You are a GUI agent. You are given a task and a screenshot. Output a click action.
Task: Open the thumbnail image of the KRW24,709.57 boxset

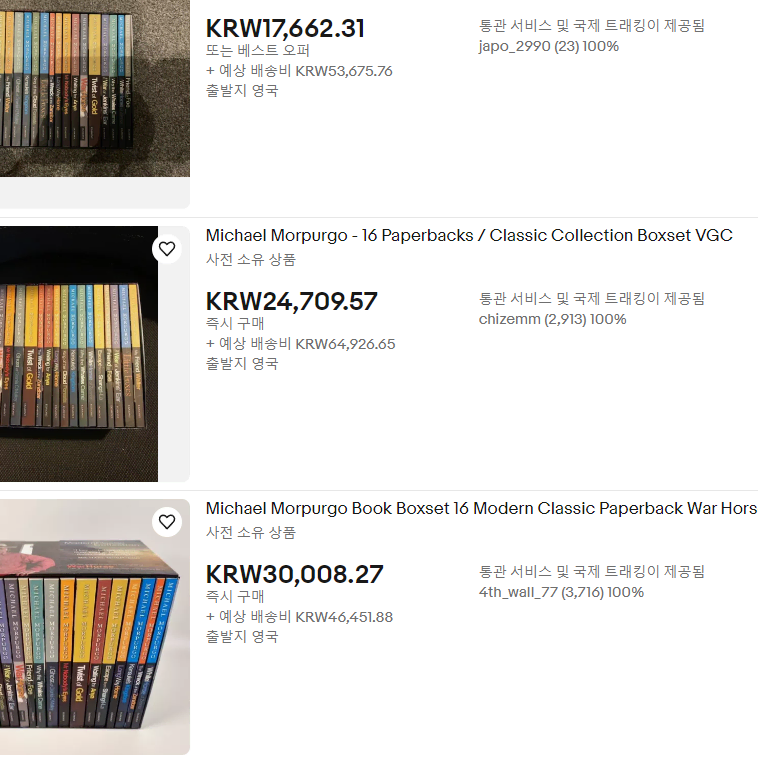(x=79, y=354)
